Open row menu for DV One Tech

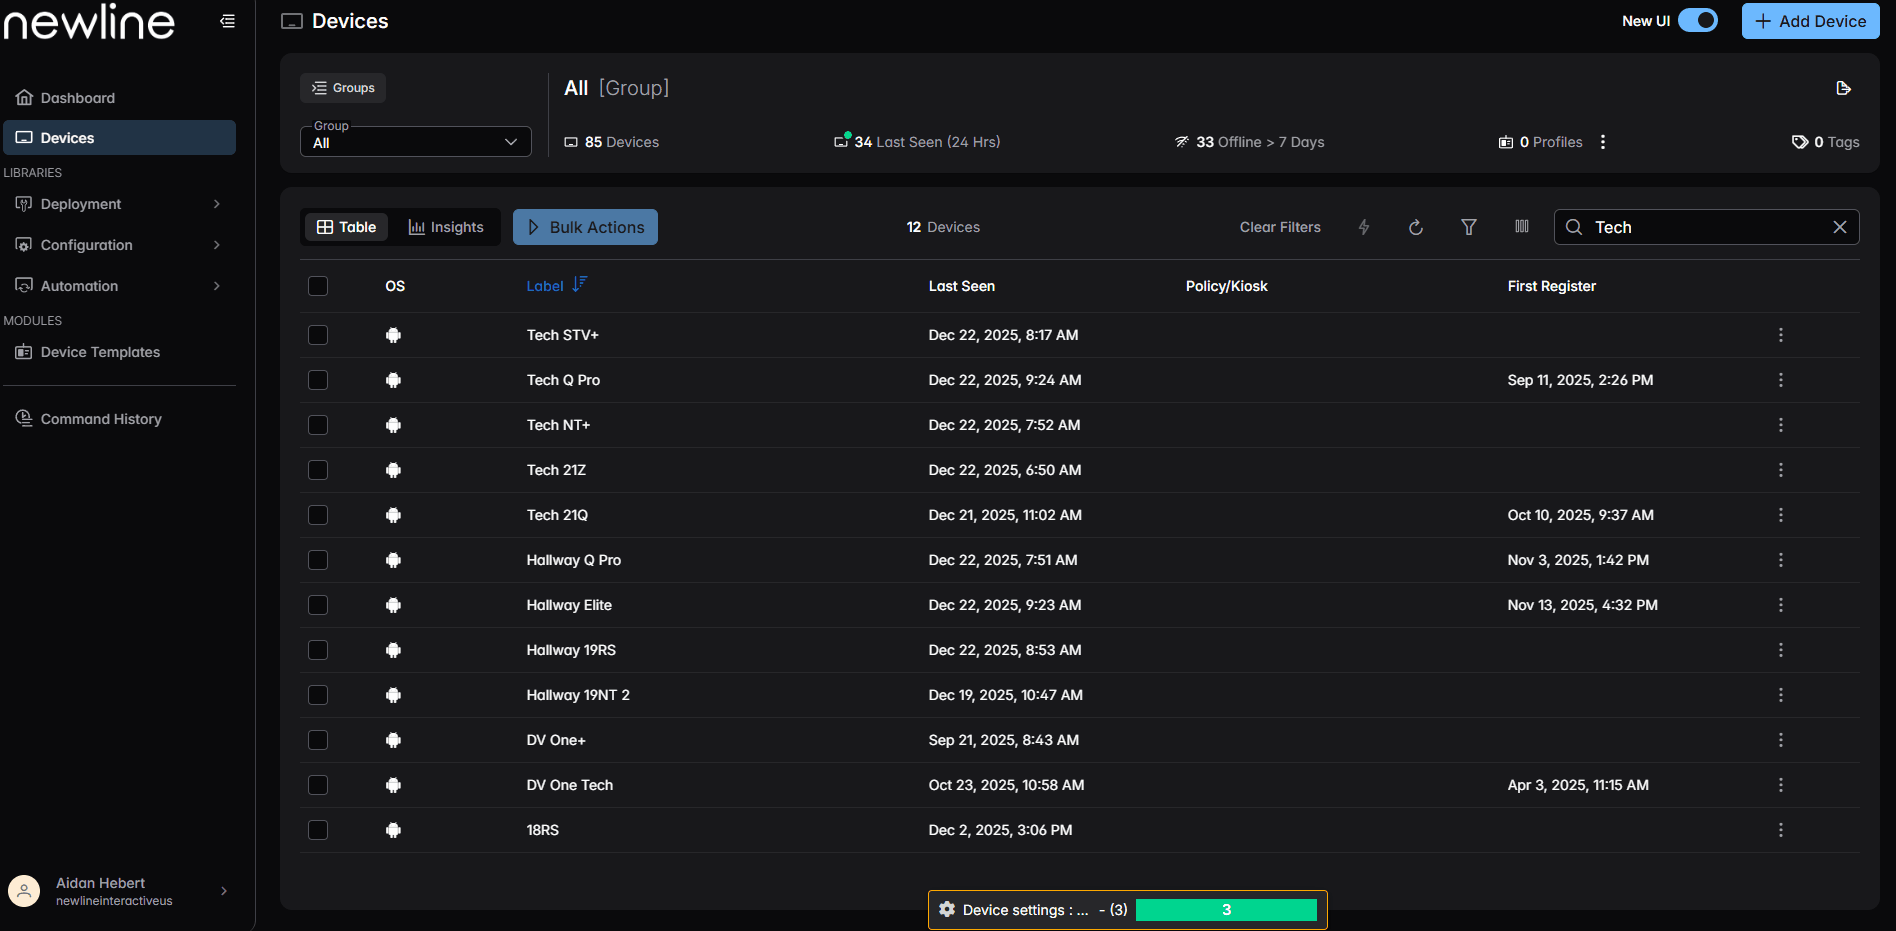pyautogui.click(x=1781, y=785)
